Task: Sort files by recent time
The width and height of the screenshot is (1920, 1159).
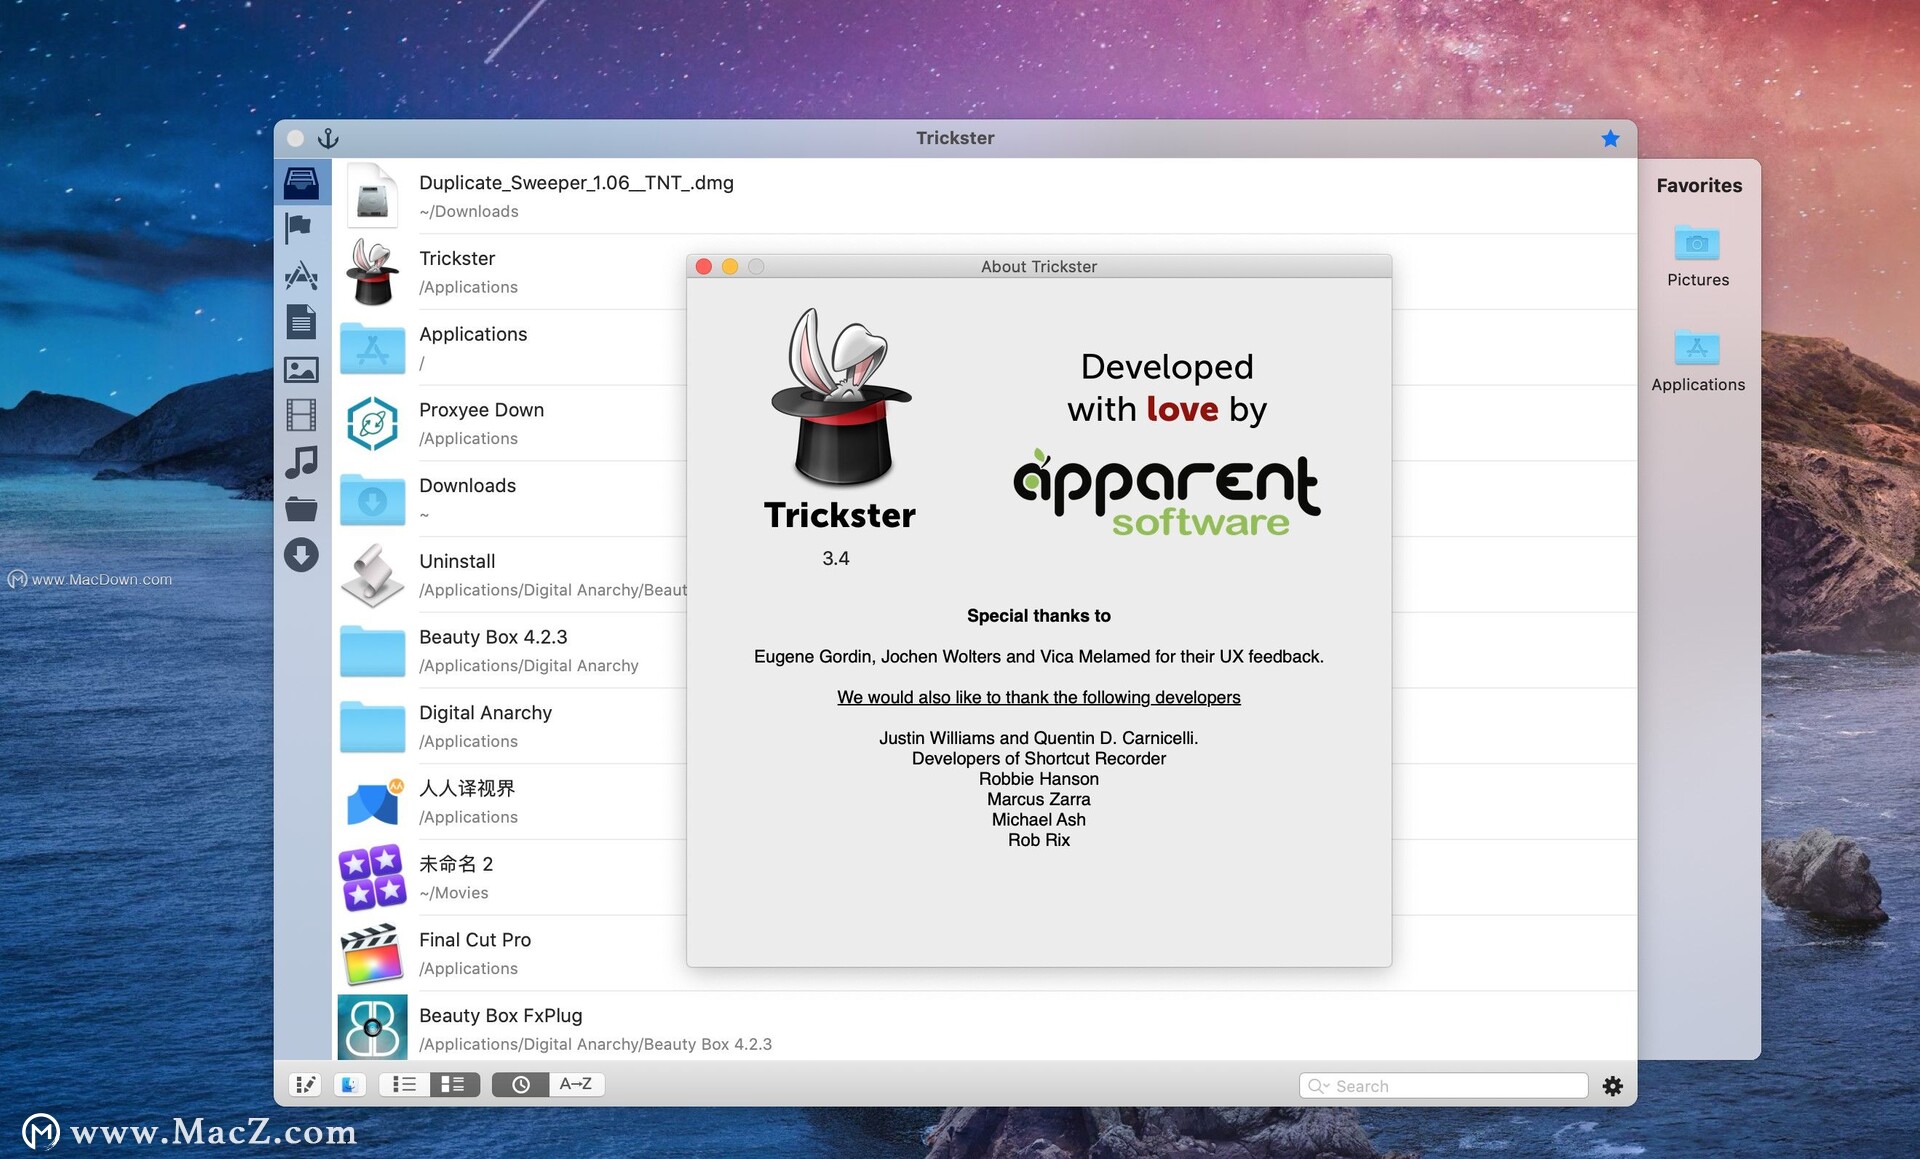Action: tap(520, 1084)
